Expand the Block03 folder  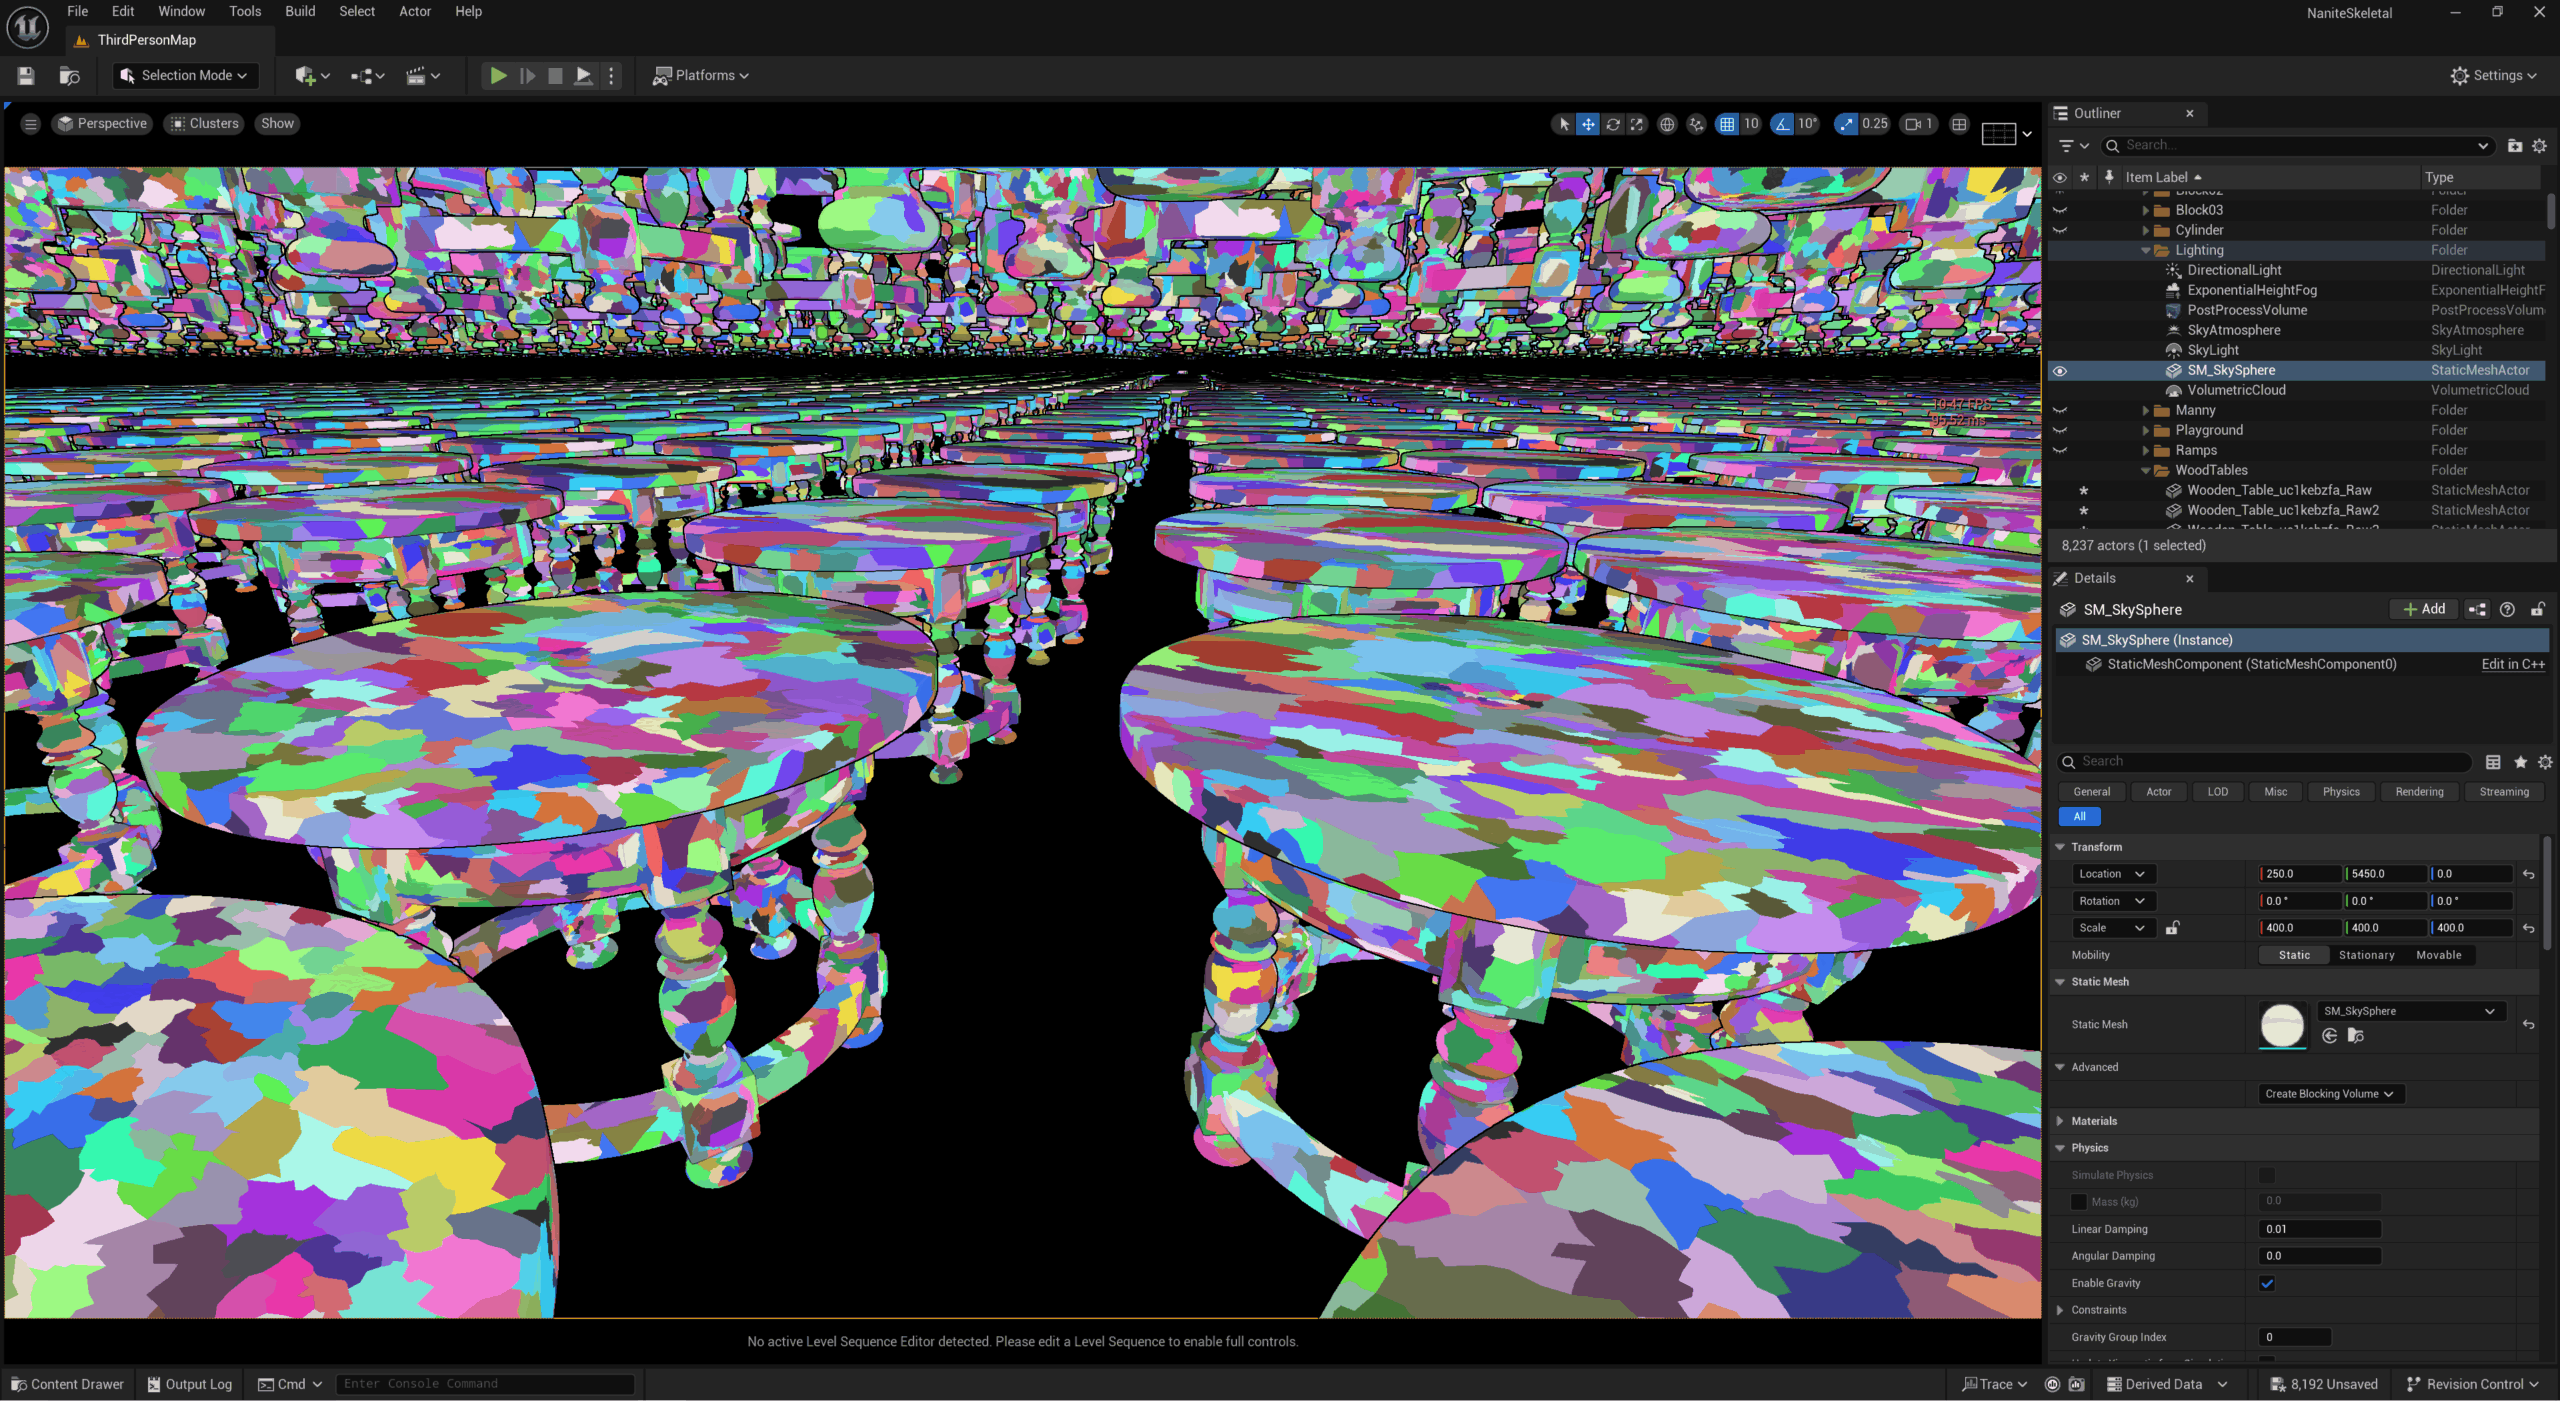pos(2145,210)
